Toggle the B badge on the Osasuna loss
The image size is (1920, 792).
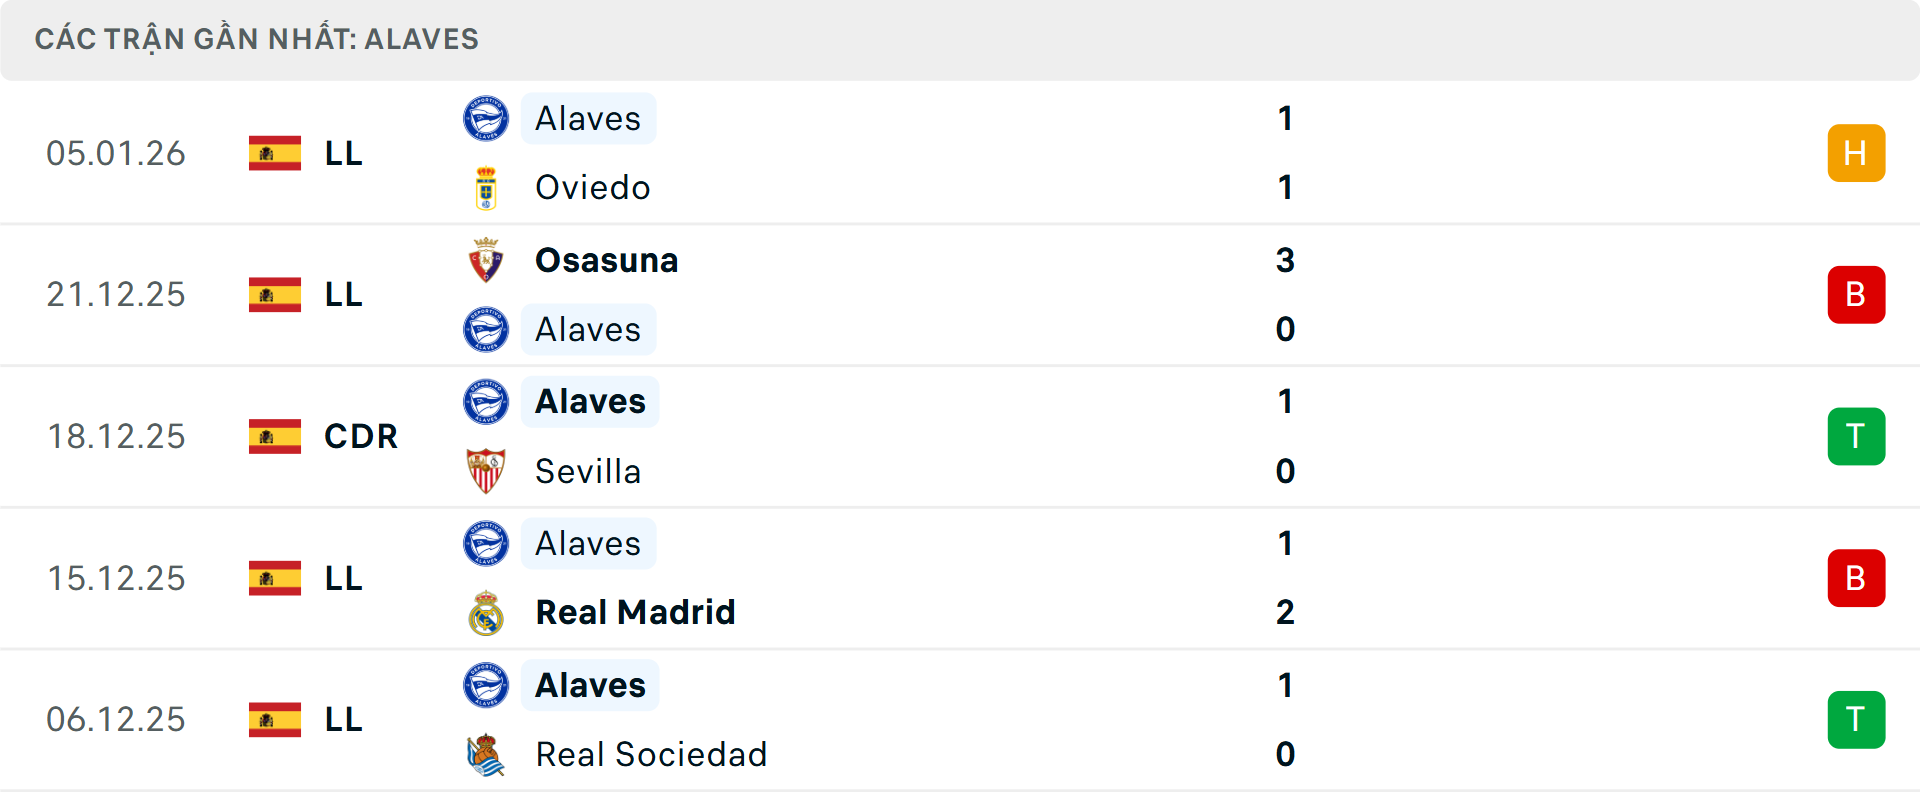pyautogui.click(x=1856, y=294)
